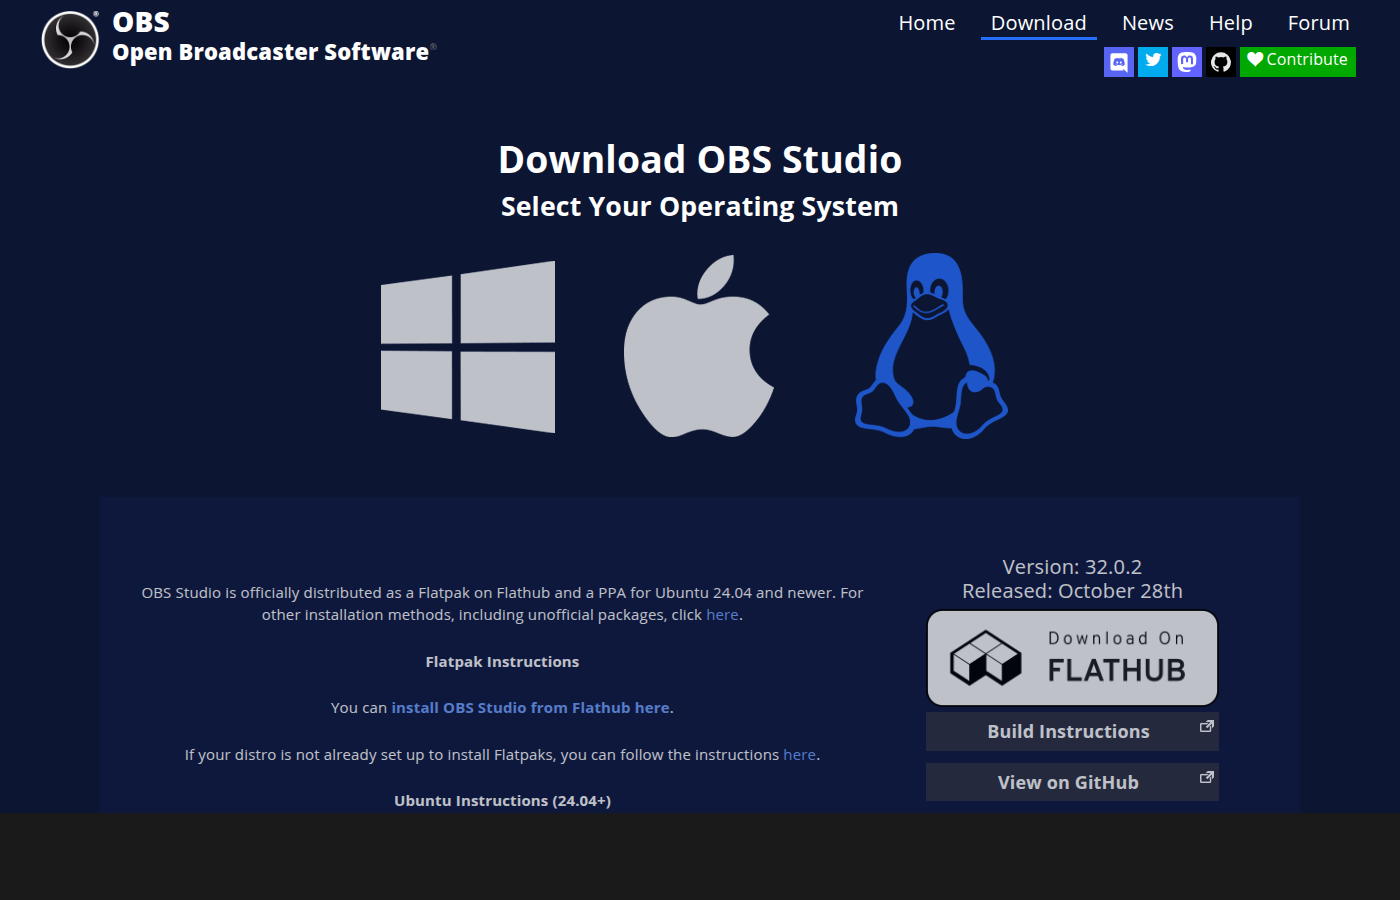The image size is (1400, 900).
Task: Click the 'Ubuntu Instructions (24.04+)' heading
Action: 502,801
